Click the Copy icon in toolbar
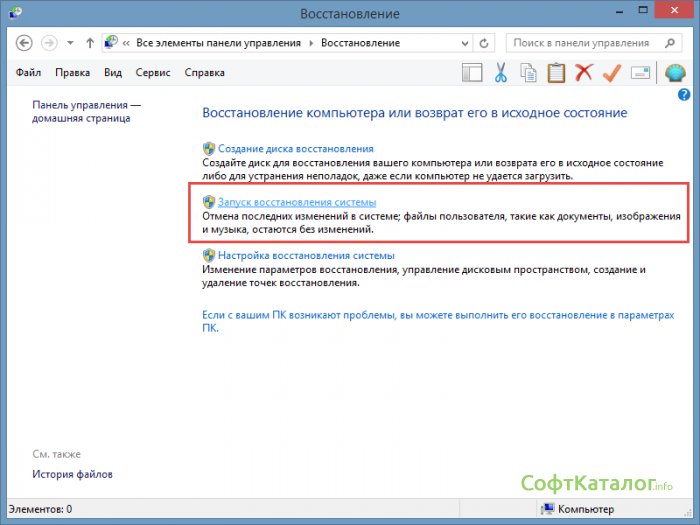 tap(528, 72)
